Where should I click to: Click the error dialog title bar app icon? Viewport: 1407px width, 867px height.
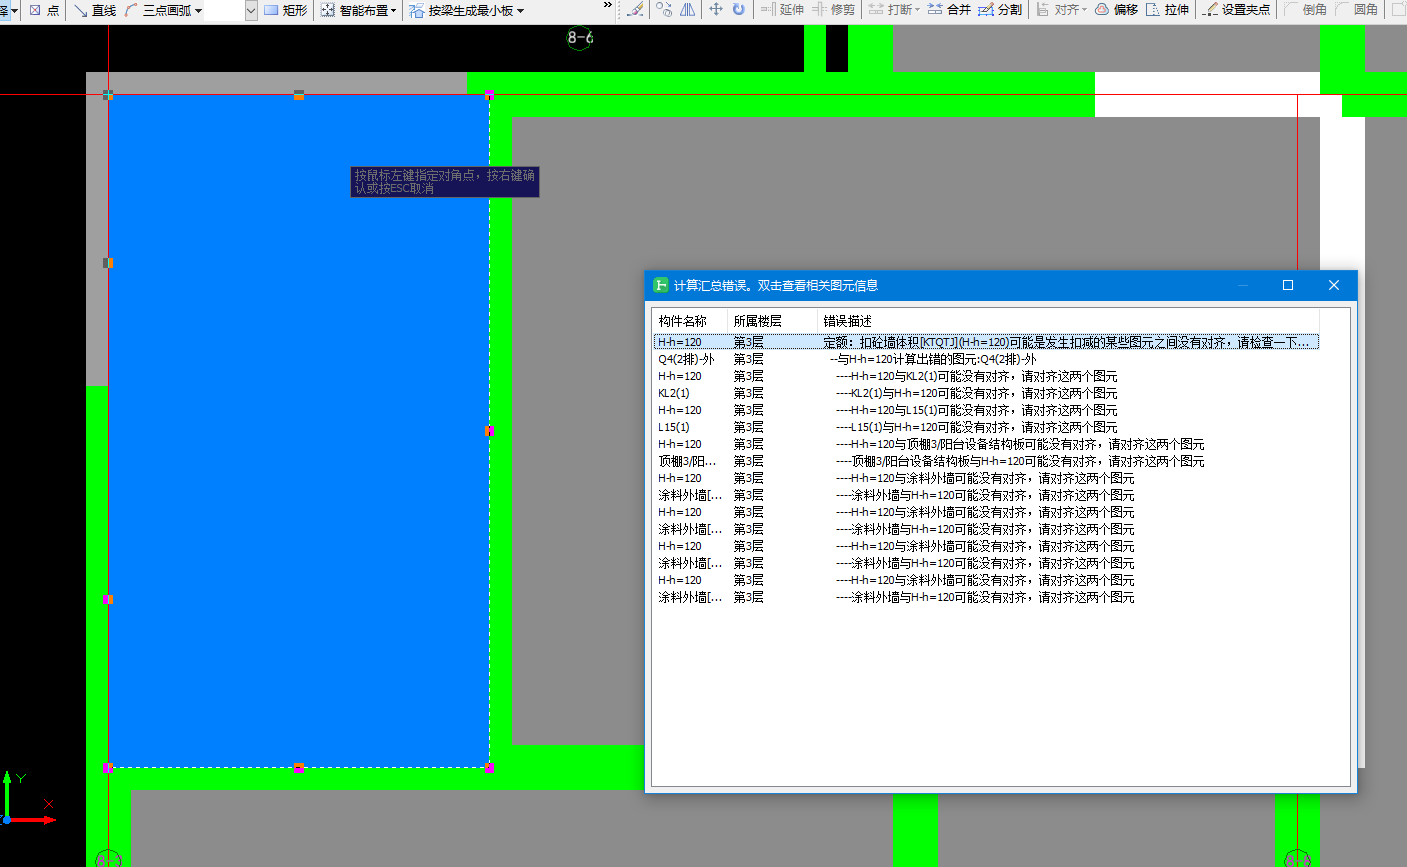(x=661, y=285)
